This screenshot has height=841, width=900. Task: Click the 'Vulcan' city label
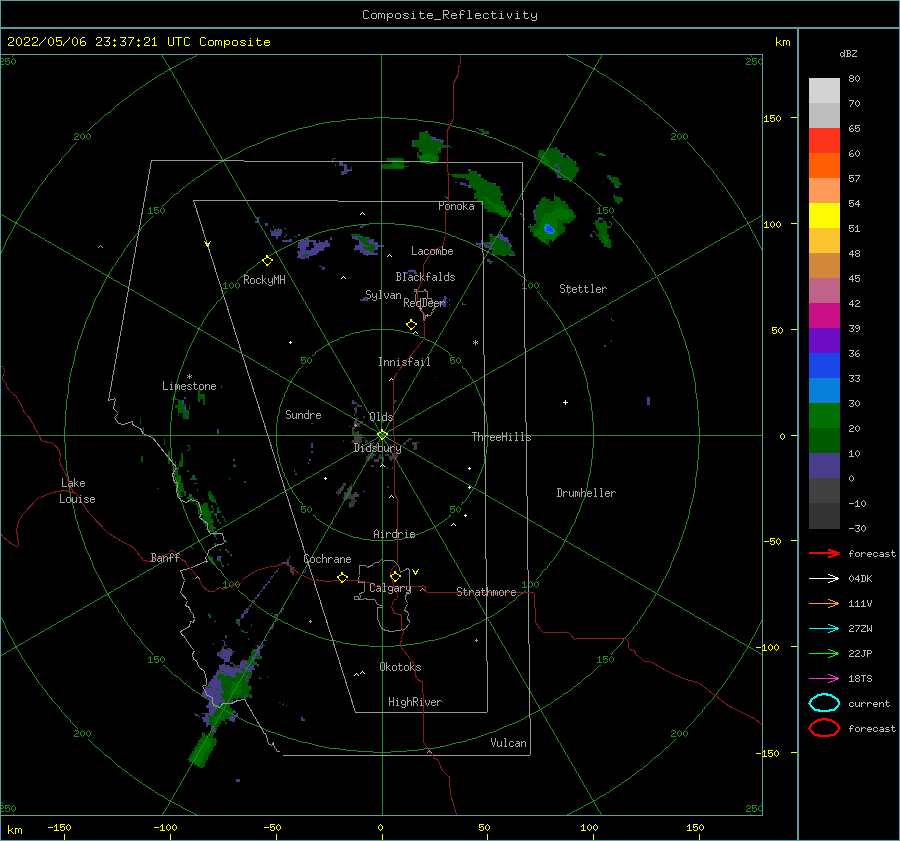[x=508, y=743]
